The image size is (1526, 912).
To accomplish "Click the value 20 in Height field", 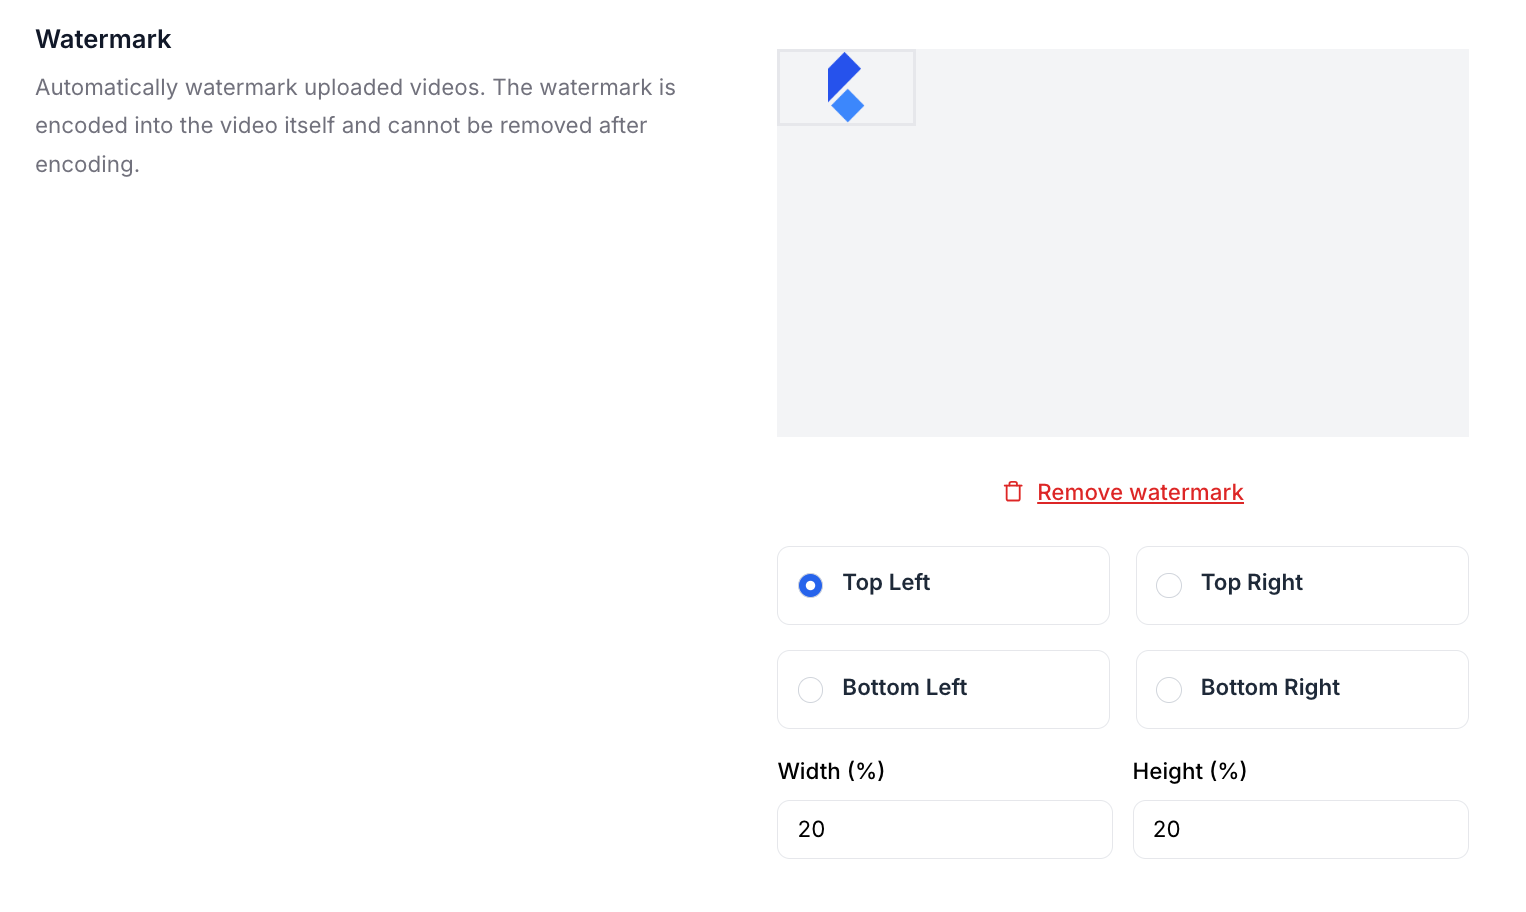I will coord(1167,829).
